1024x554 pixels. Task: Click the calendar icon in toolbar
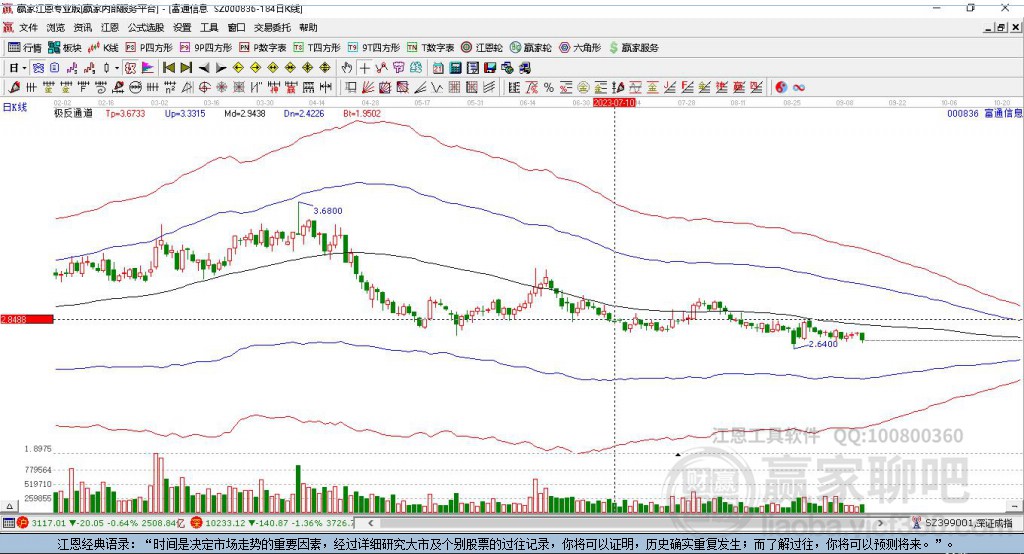point(438,68)
